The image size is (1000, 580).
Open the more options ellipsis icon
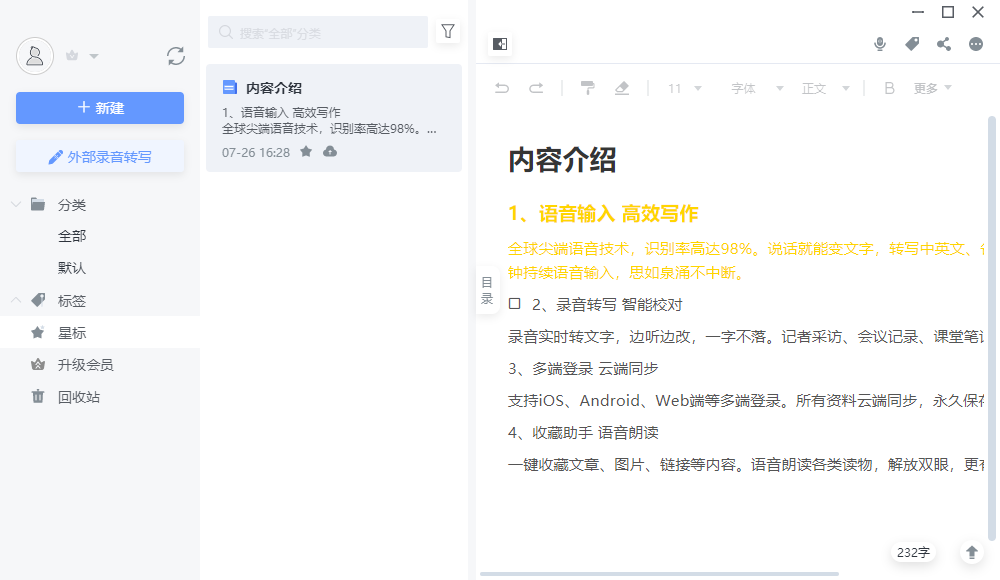point(976,44)
